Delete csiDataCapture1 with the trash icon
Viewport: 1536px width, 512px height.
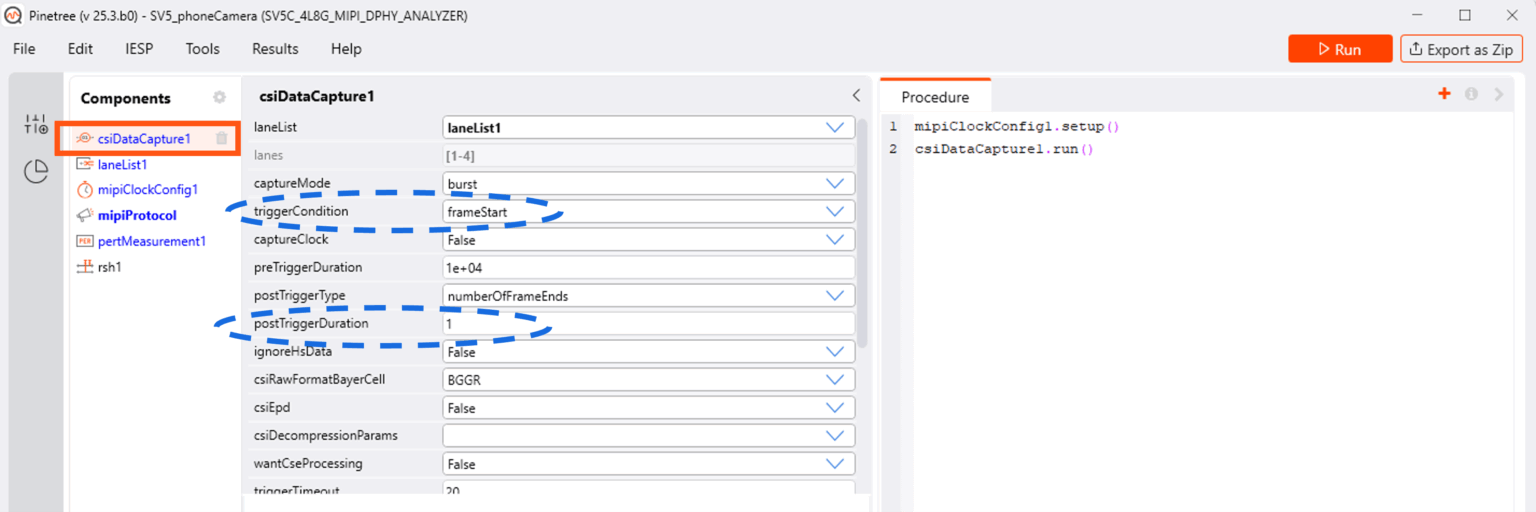222,139
